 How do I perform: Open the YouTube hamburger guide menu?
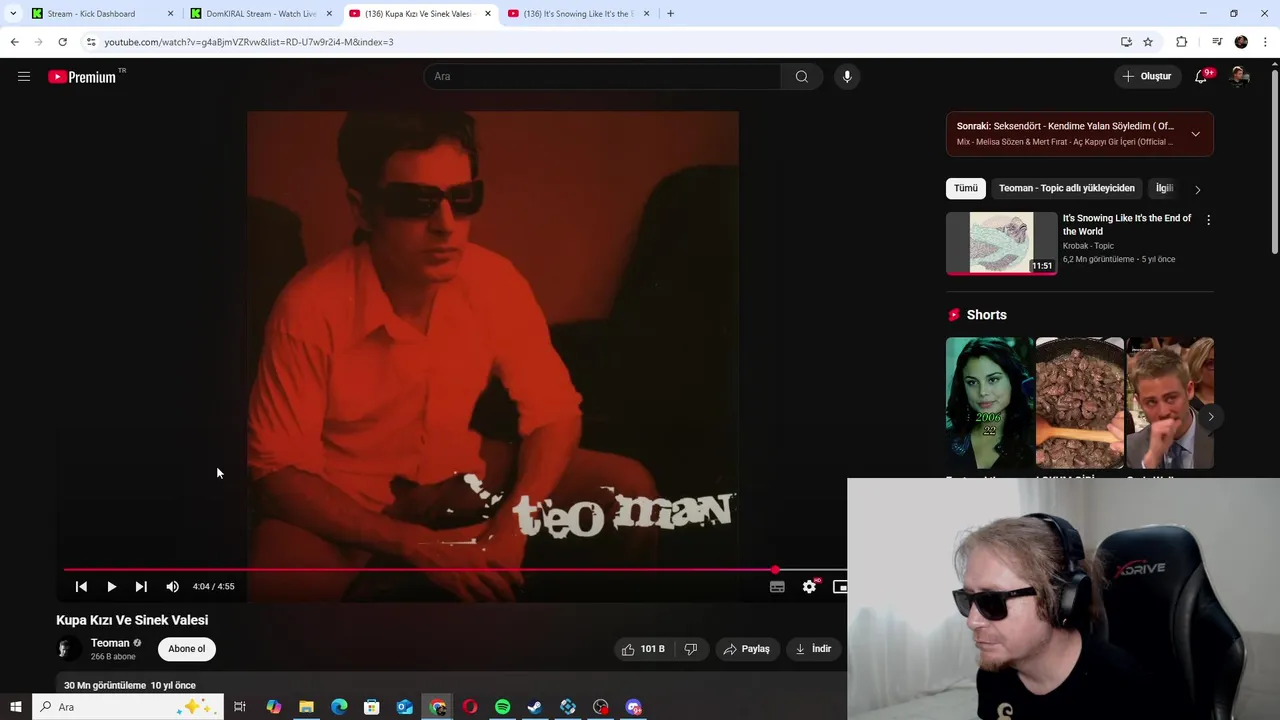click(x=24, y=77)
